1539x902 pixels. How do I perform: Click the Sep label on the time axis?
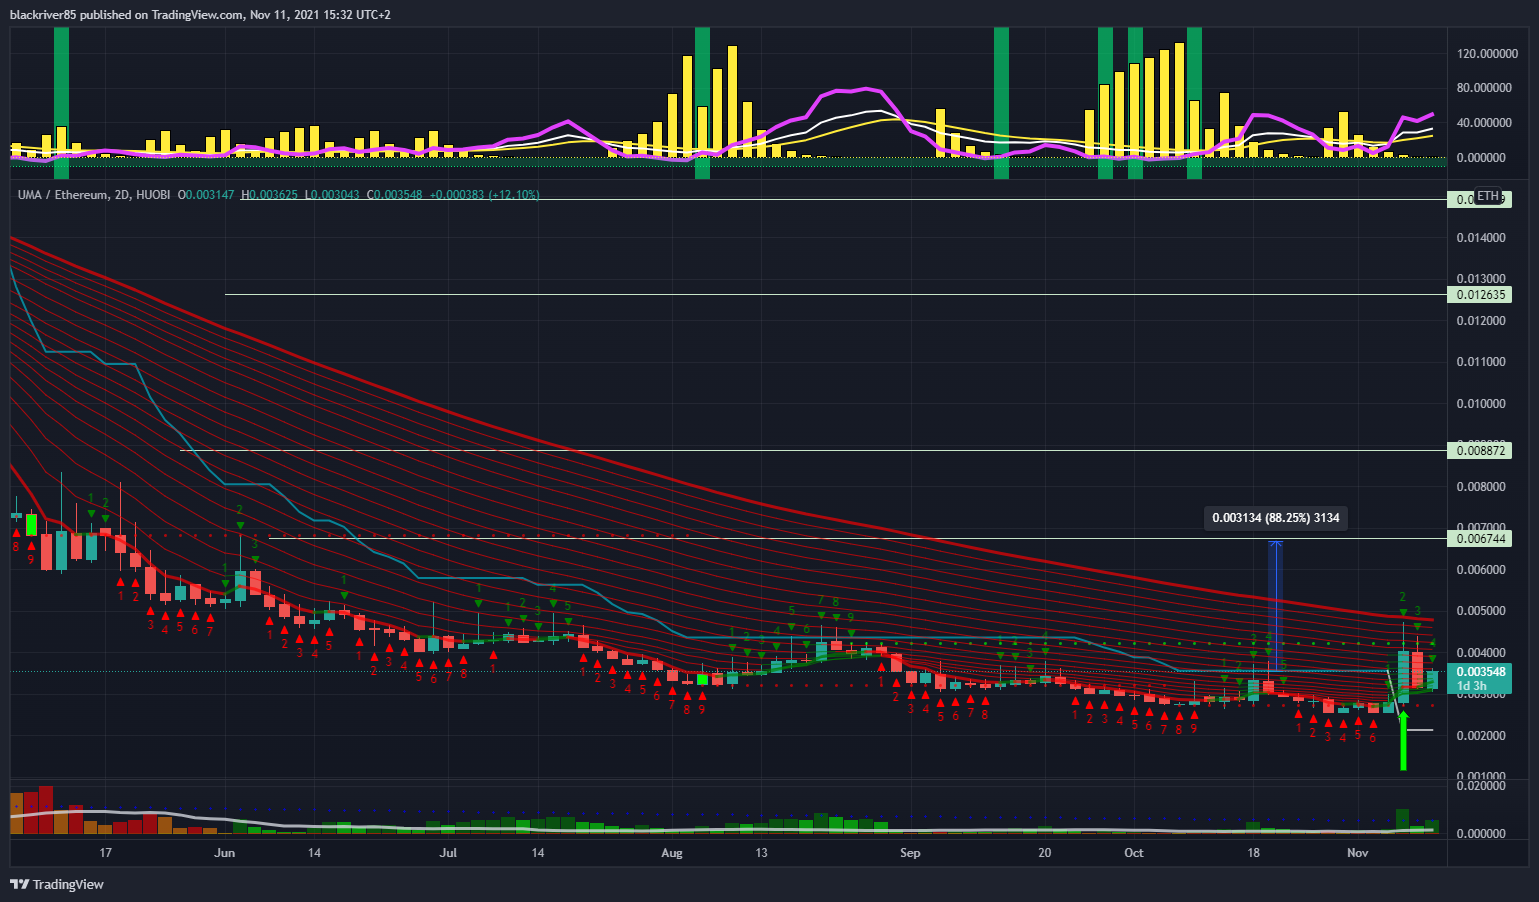tap(910, 853)
